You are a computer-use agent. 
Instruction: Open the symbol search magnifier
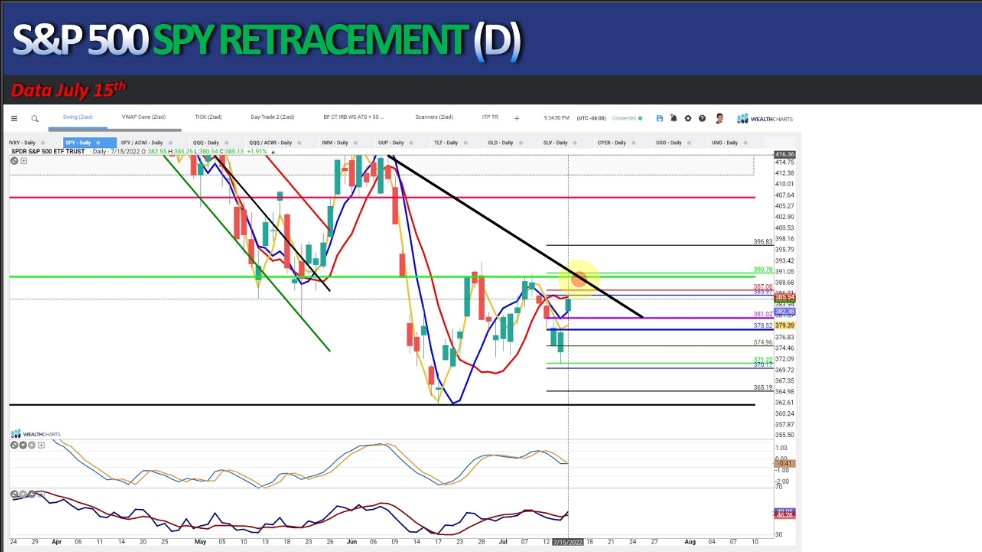(35, 118)
